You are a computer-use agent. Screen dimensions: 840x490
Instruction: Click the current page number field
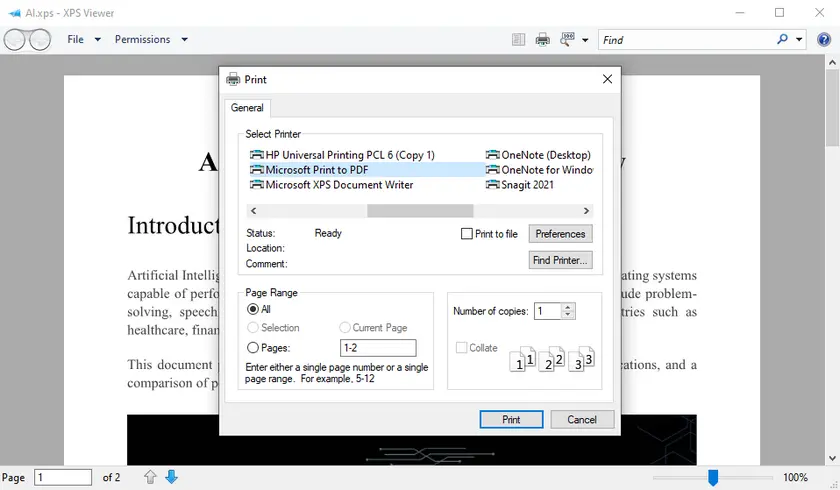[63, 477]
